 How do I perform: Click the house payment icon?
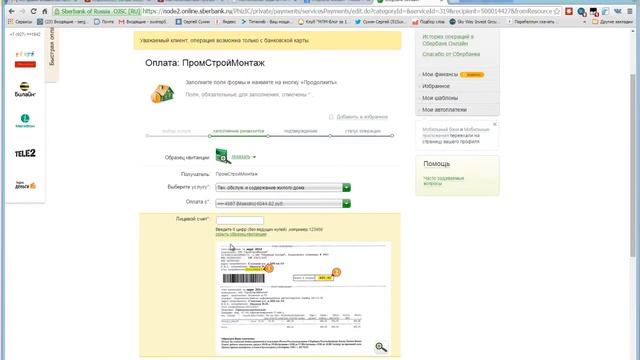[162, 93]
